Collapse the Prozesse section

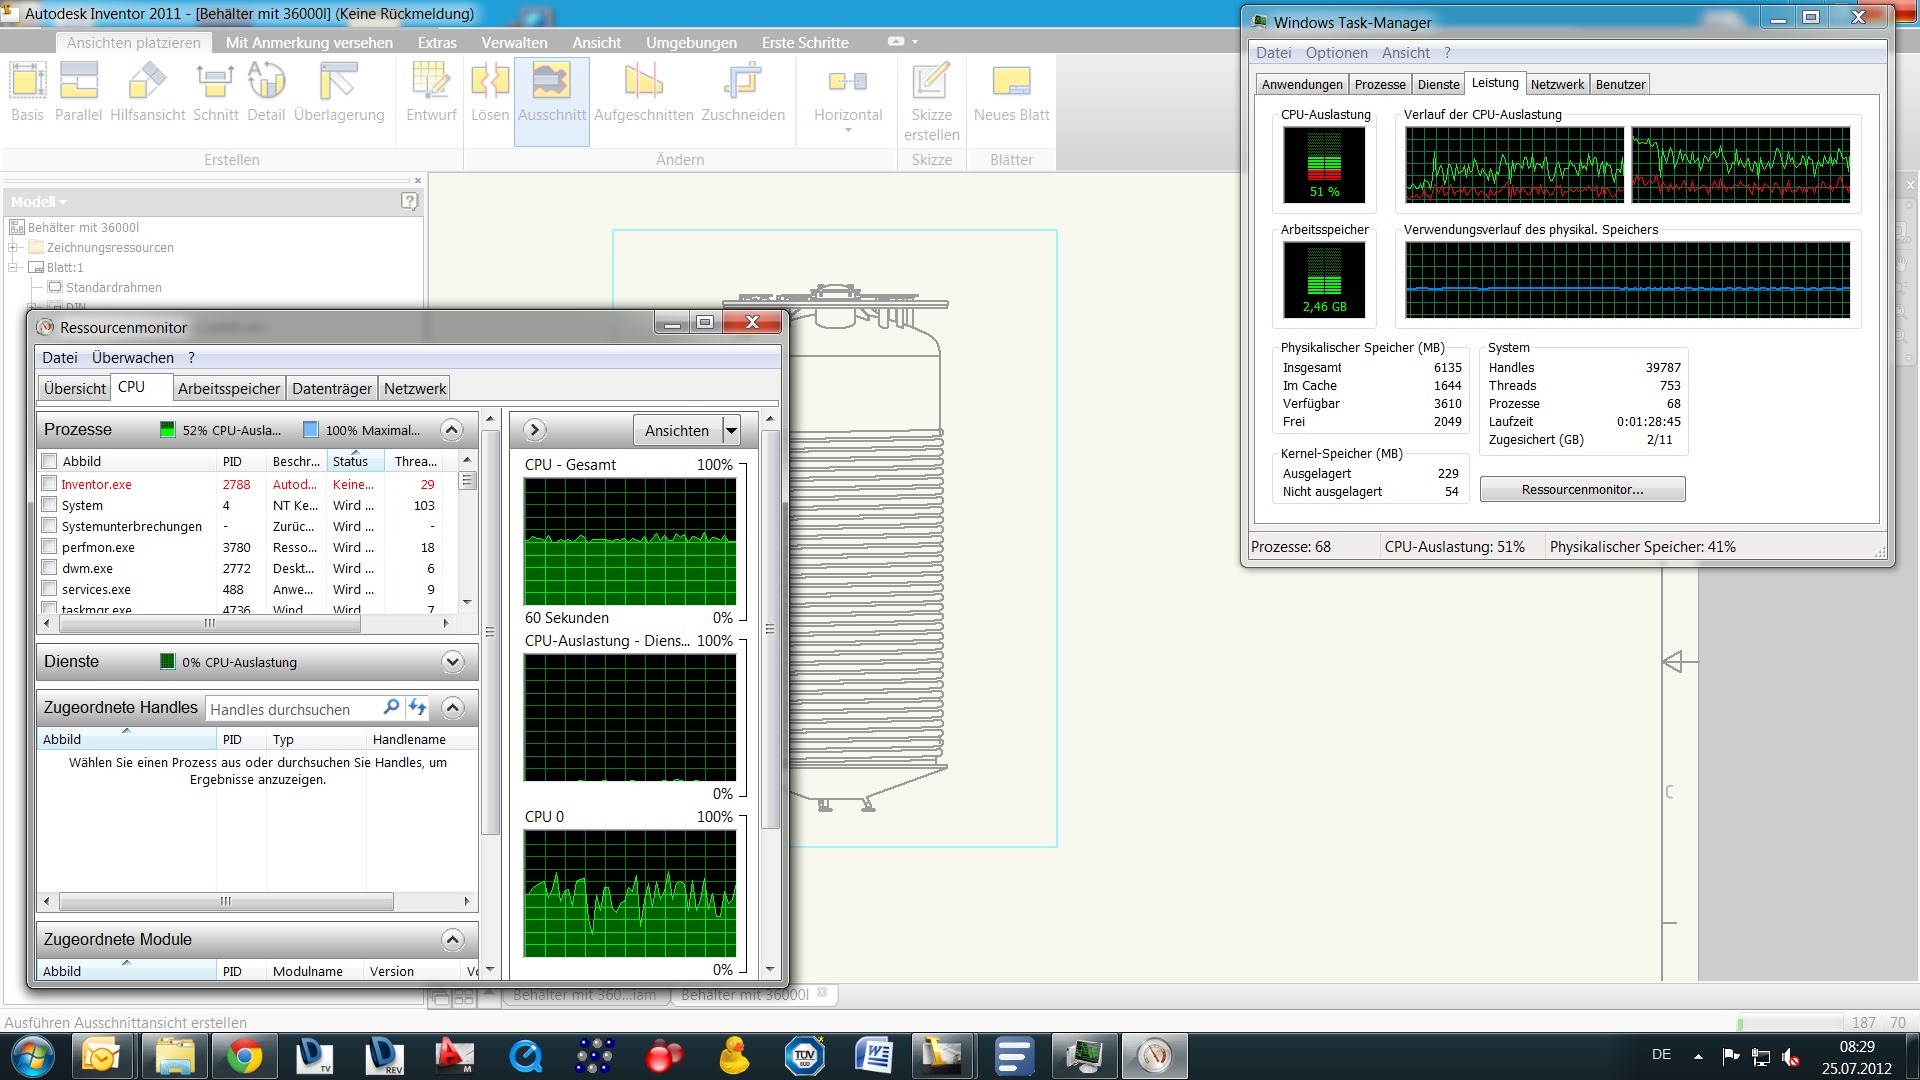pos(452,430)
